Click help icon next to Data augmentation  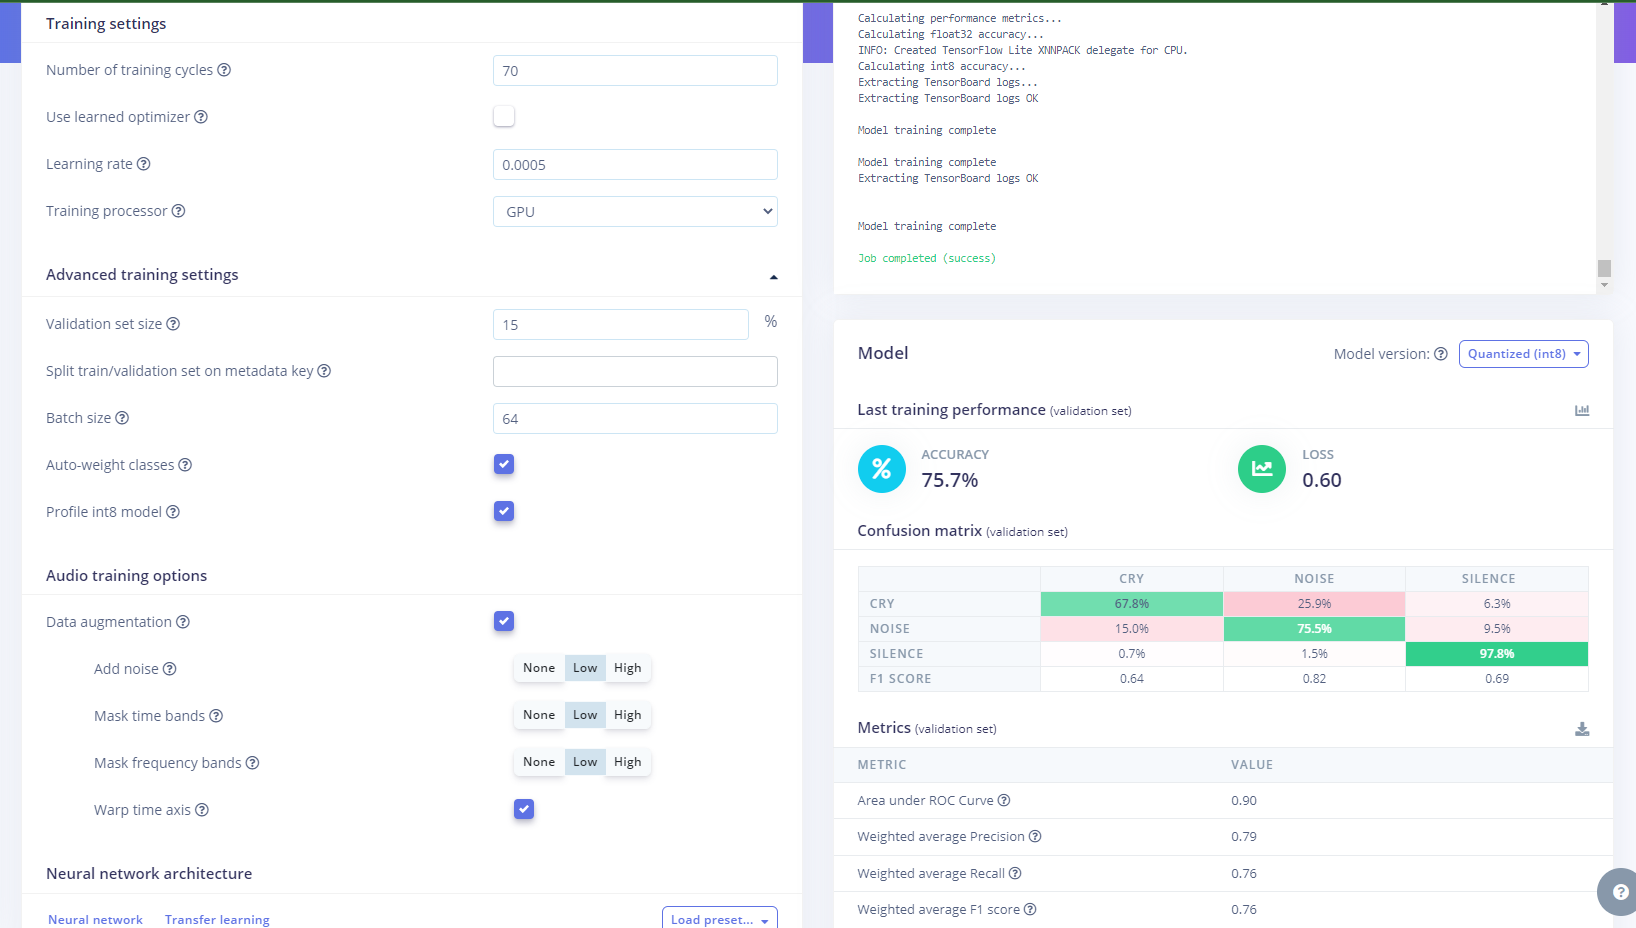point(183,622)
